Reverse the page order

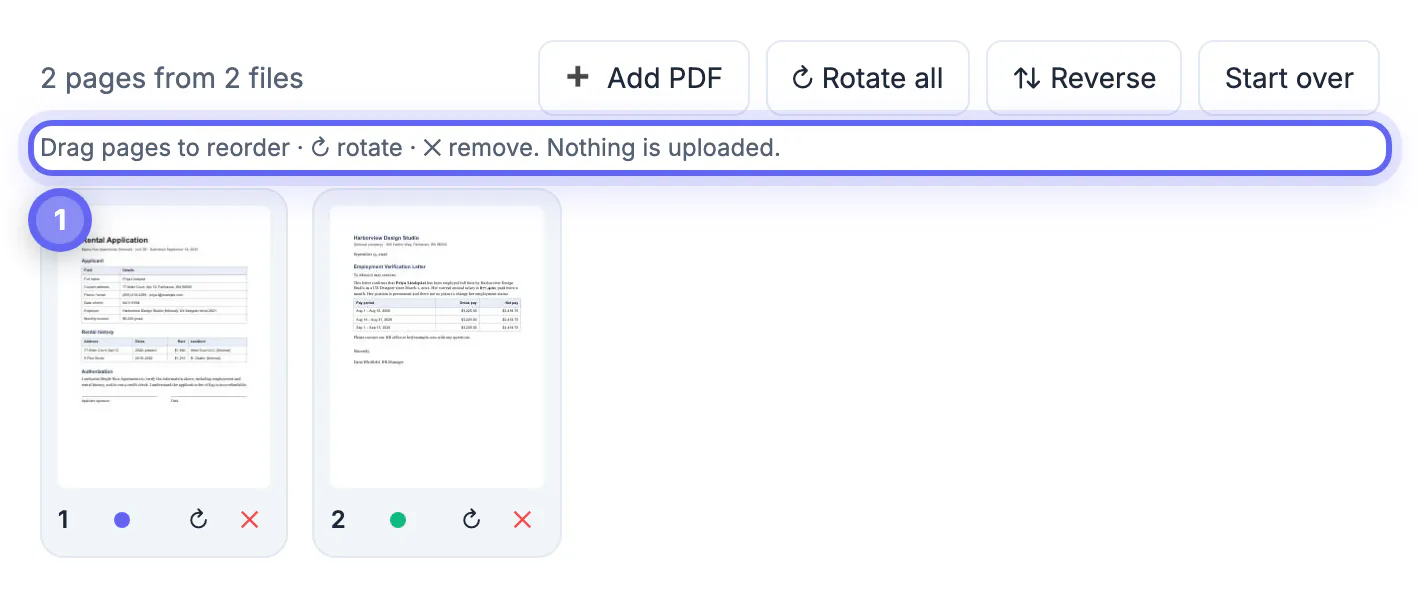[x=1084, y=78]
